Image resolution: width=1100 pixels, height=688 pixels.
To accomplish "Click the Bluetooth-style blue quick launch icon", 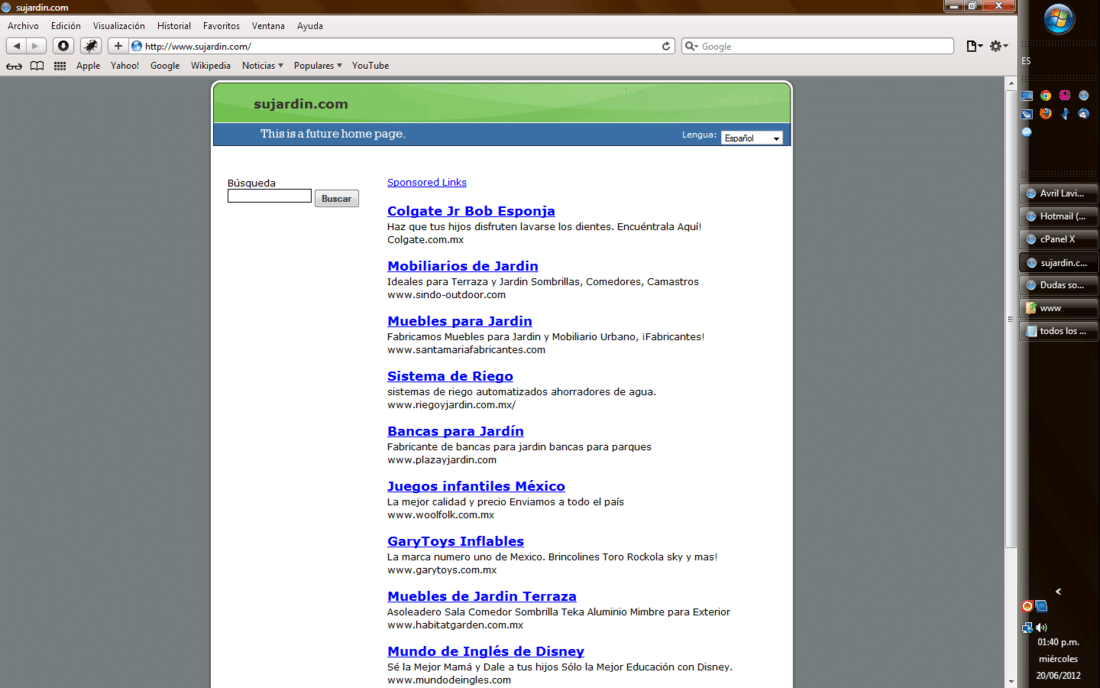I will (x=1065, y=114).
